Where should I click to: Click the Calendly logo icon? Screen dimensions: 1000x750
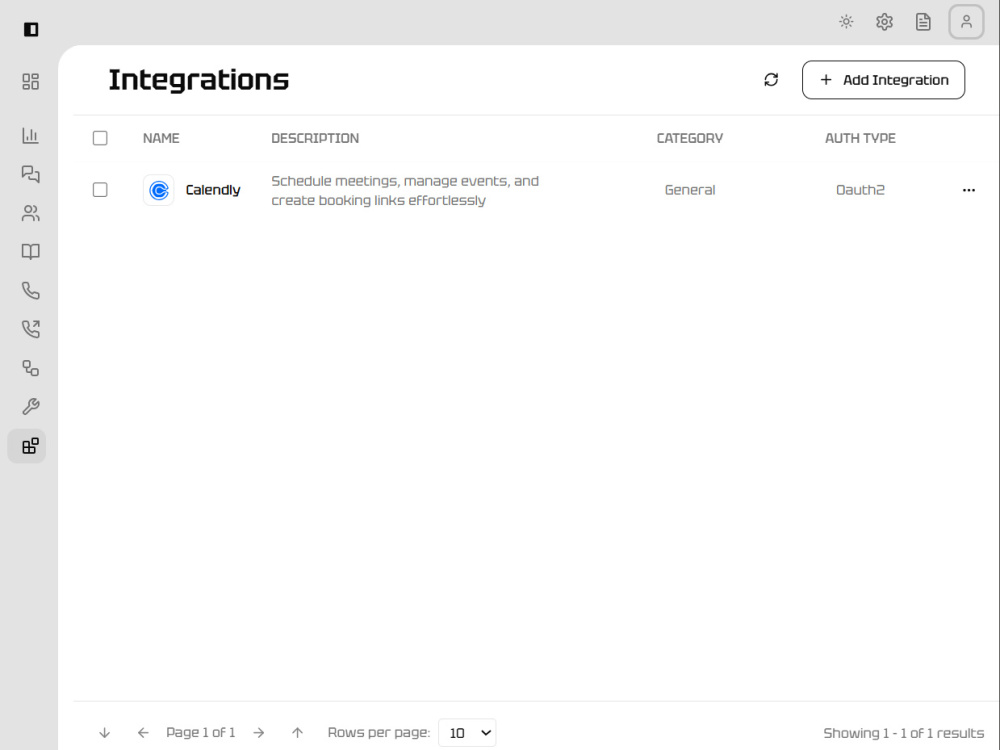coord(159,190)
